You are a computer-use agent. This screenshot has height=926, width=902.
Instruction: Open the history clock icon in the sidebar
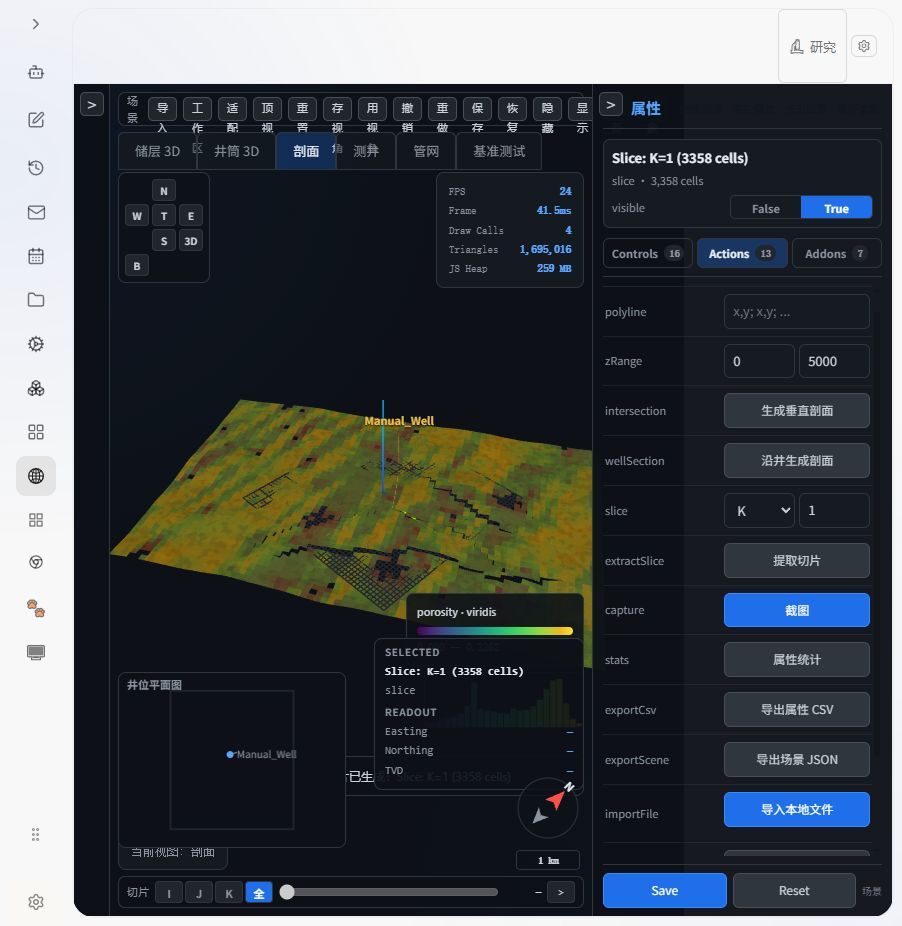(36, 168)
